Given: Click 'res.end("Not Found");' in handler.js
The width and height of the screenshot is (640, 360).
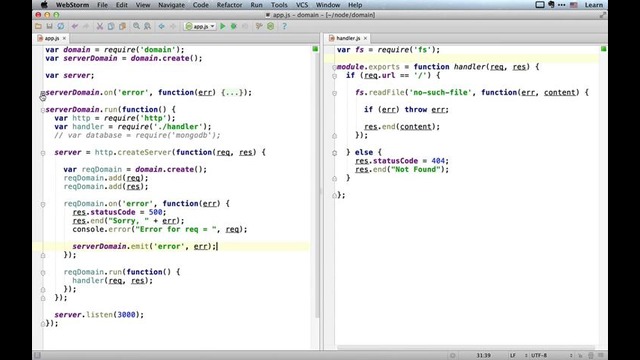Looking at the screenshot, I should pos(402,169).
